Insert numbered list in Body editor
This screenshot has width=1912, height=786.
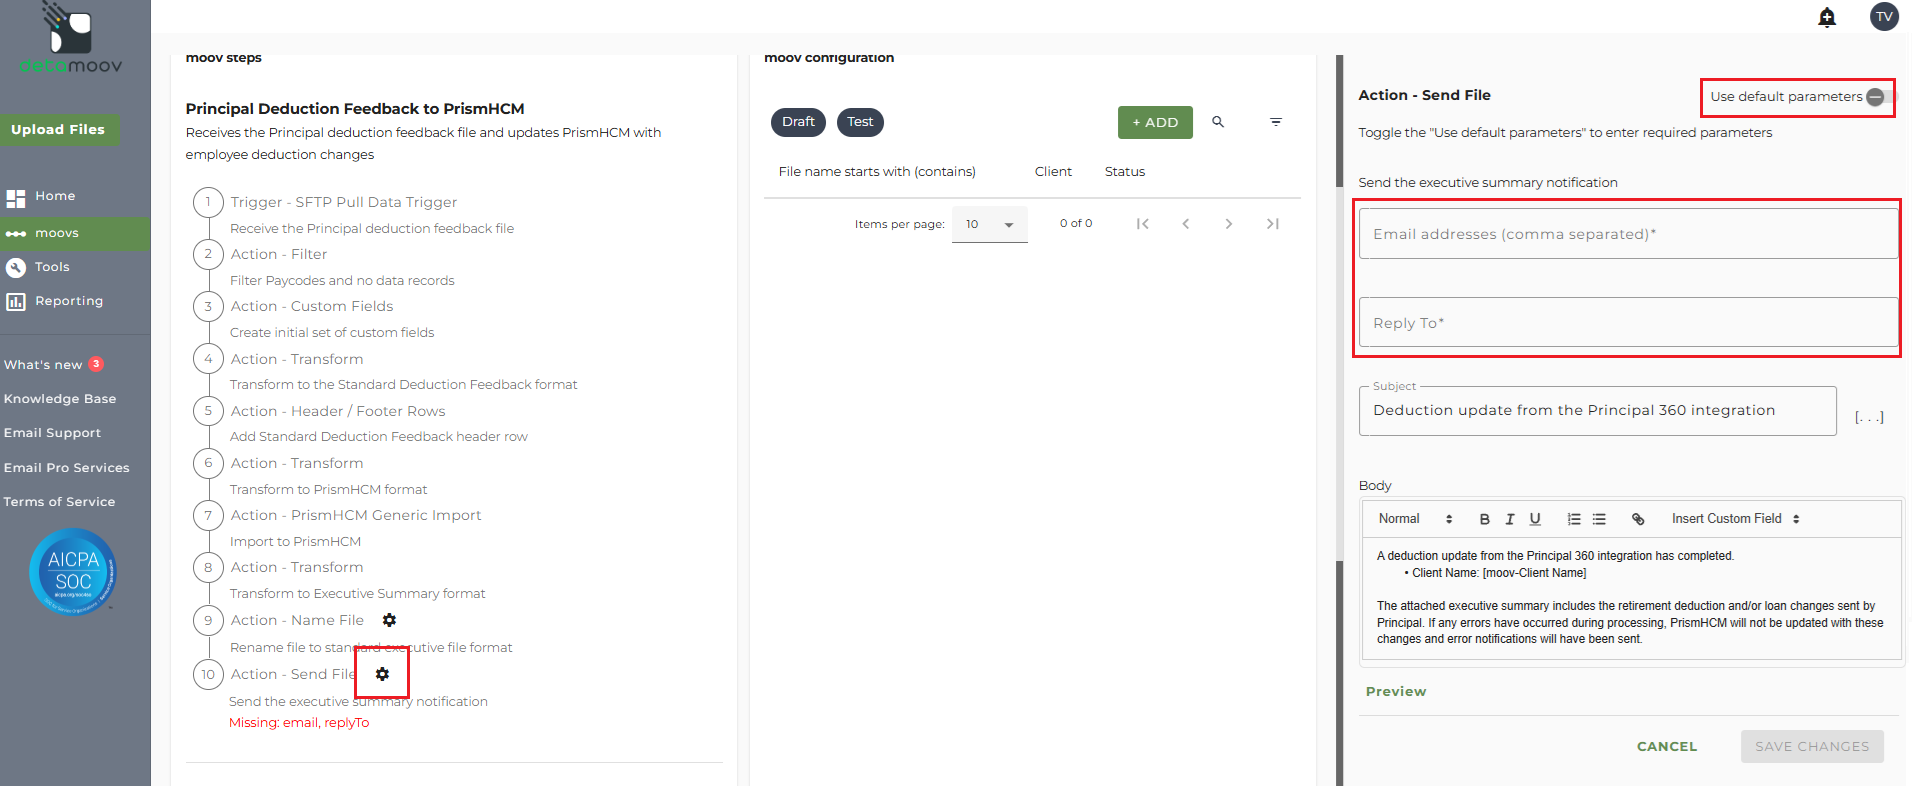point(1574,519)
